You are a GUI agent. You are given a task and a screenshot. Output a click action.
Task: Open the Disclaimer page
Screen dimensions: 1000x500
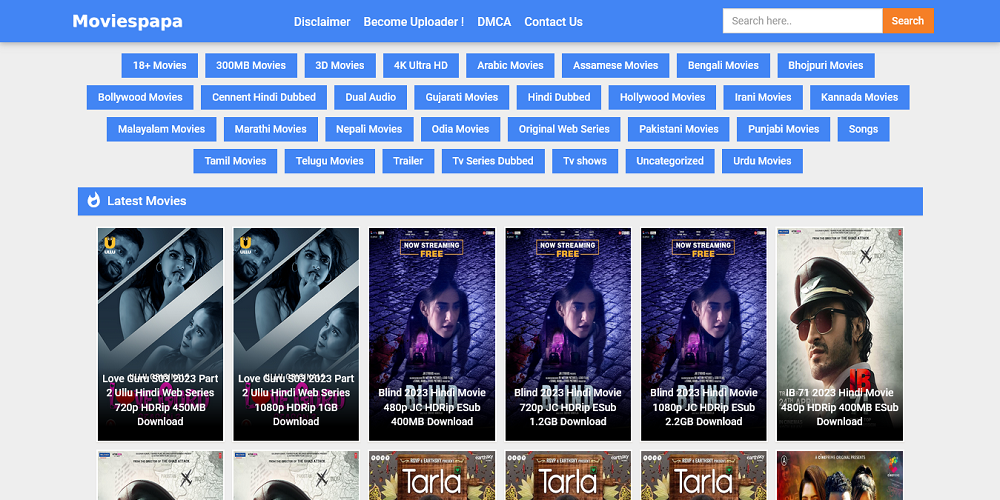click(322, 22)
